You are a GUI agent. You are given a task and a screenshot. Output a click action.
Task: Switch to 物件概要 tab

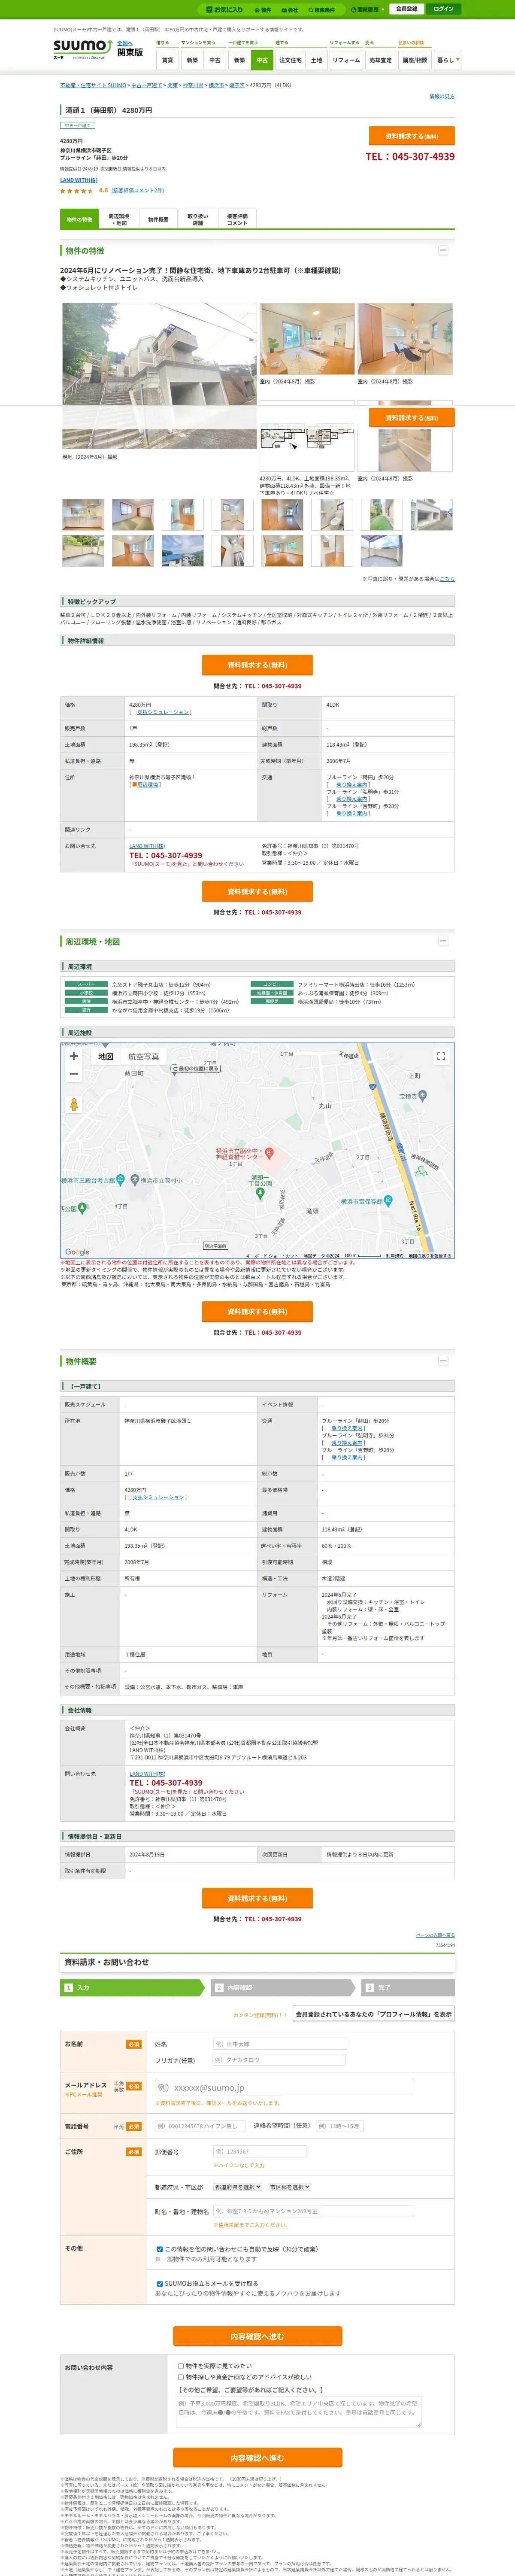coord(158,220)
